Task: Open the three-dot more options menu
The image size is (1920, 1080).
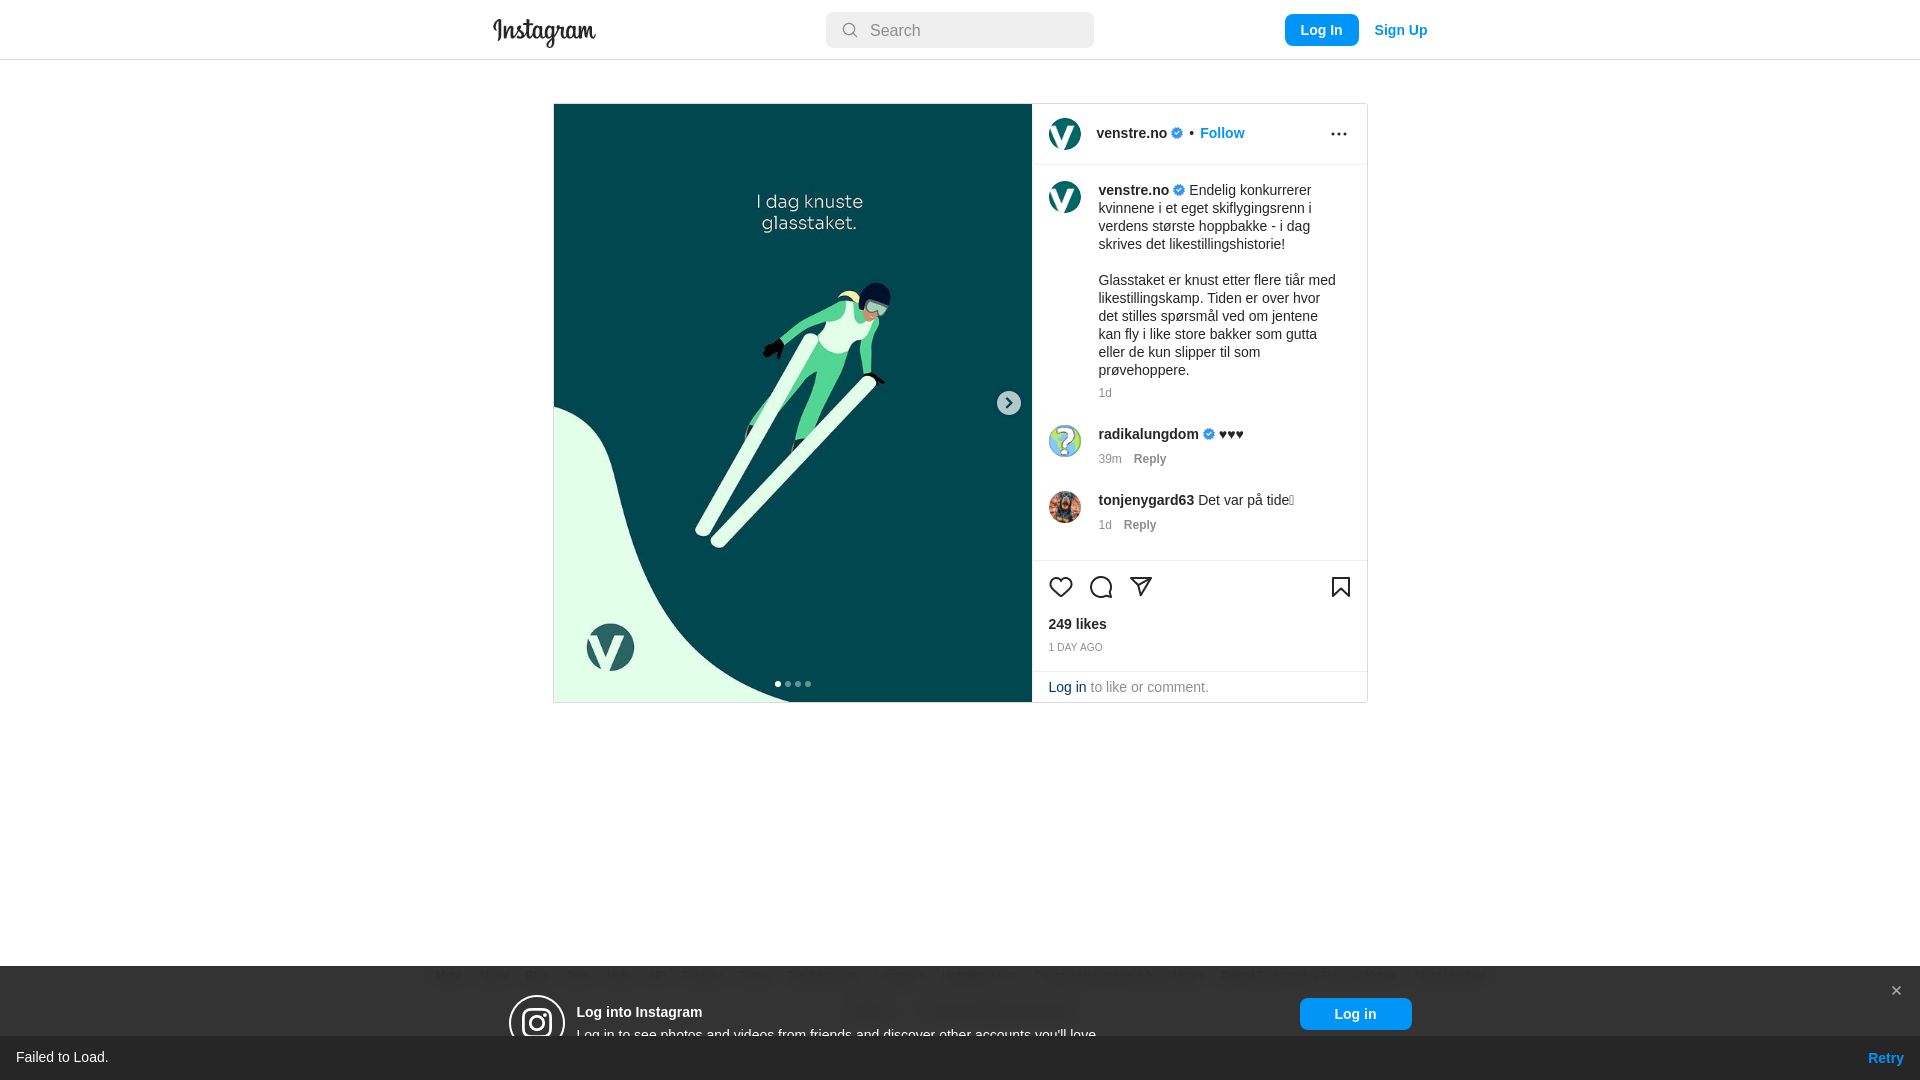Action: (x=1338, y=134)
